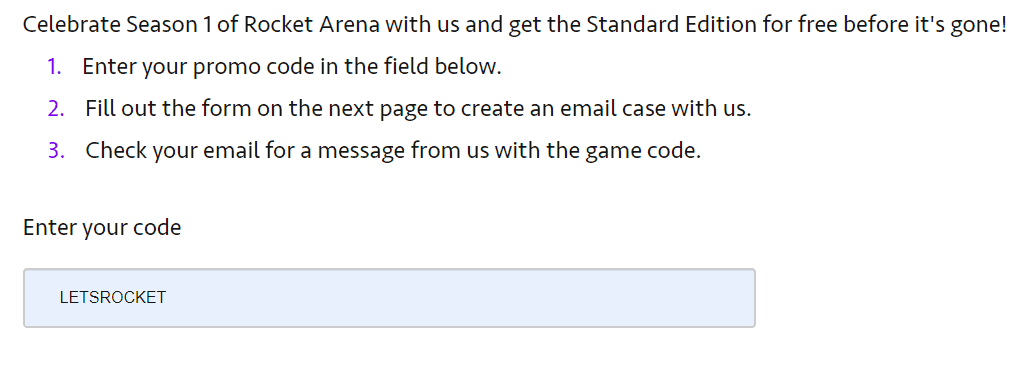Click the words 'Rocket Arena' in the heading

tap(311, 25)
